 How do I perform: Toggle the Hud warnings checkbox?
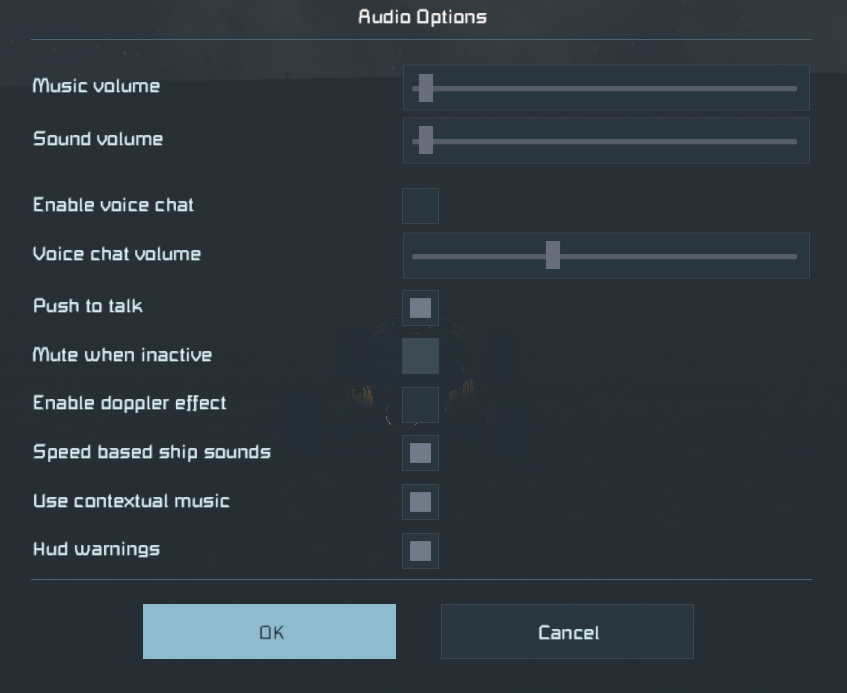pos(420,550)
